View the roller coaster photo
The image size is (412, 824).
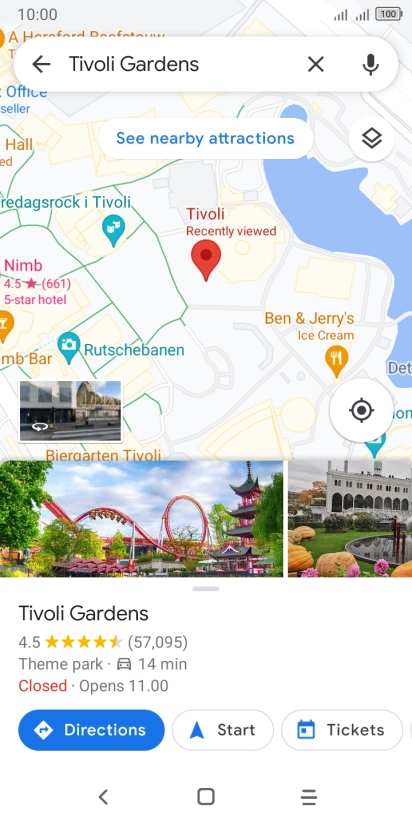(141, 519)
